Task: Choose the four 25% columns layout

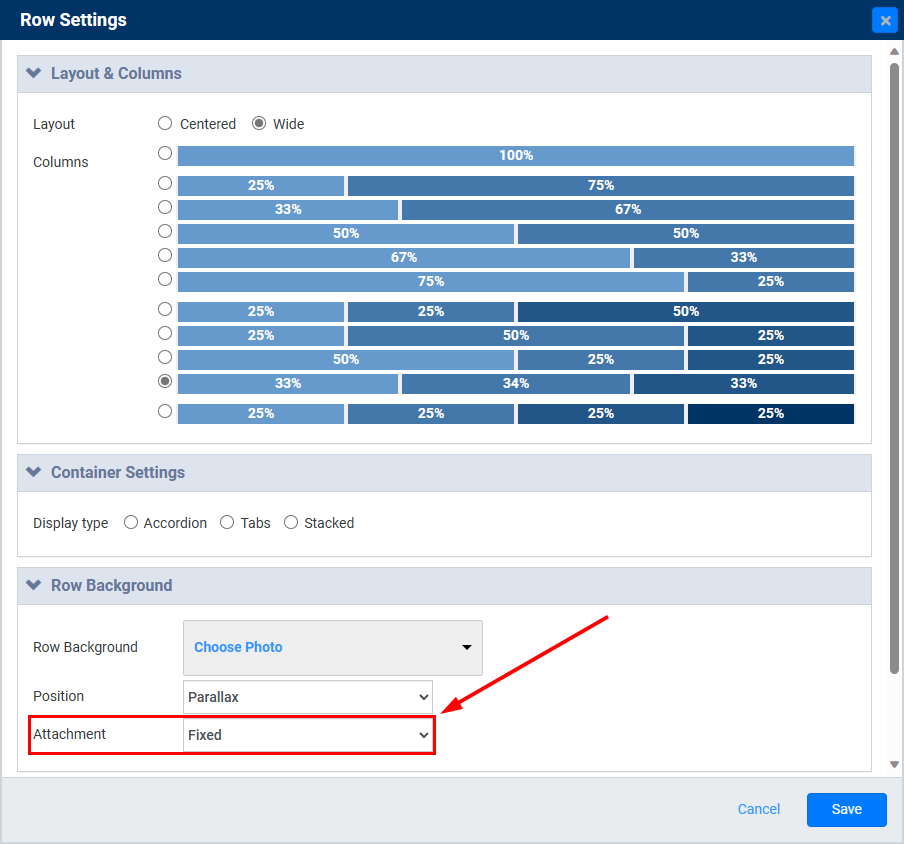Action: tap(165, 412)
